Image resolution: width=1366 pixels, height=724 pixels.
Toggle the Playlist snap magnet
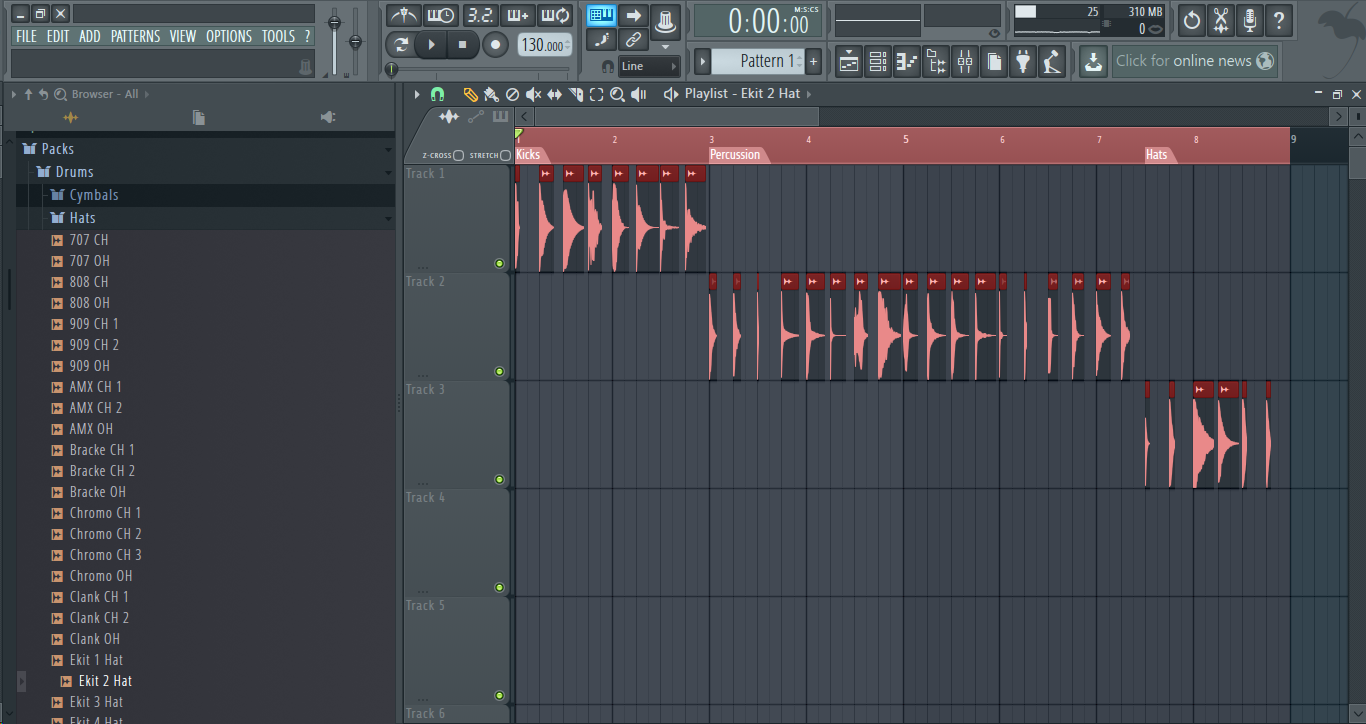coord(437,94)
